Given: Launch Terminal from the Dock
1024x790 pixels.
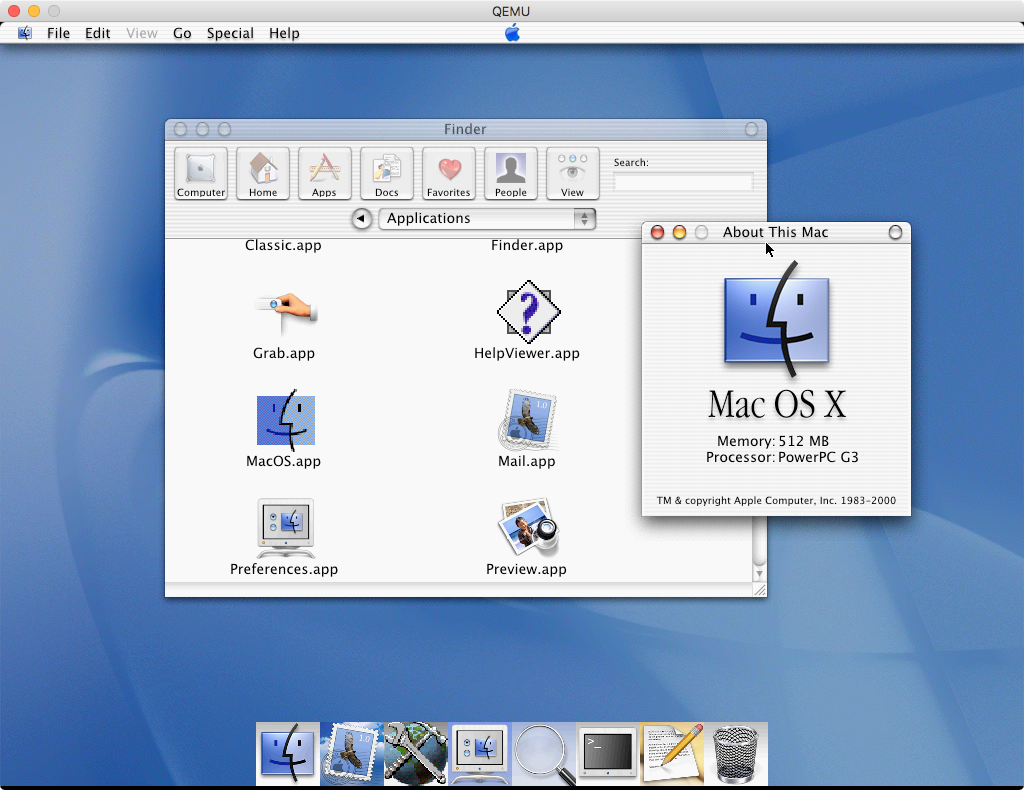Looking at the screenshot, I should click(608, 752).
